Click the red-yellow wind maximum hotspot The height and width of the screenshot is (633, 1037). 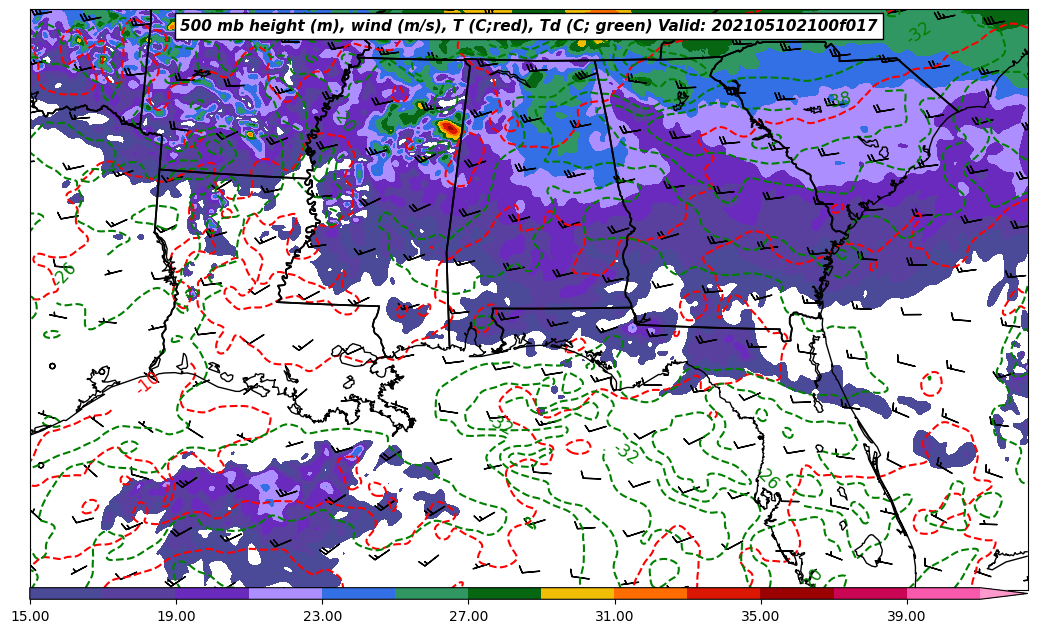click(449, 128)
